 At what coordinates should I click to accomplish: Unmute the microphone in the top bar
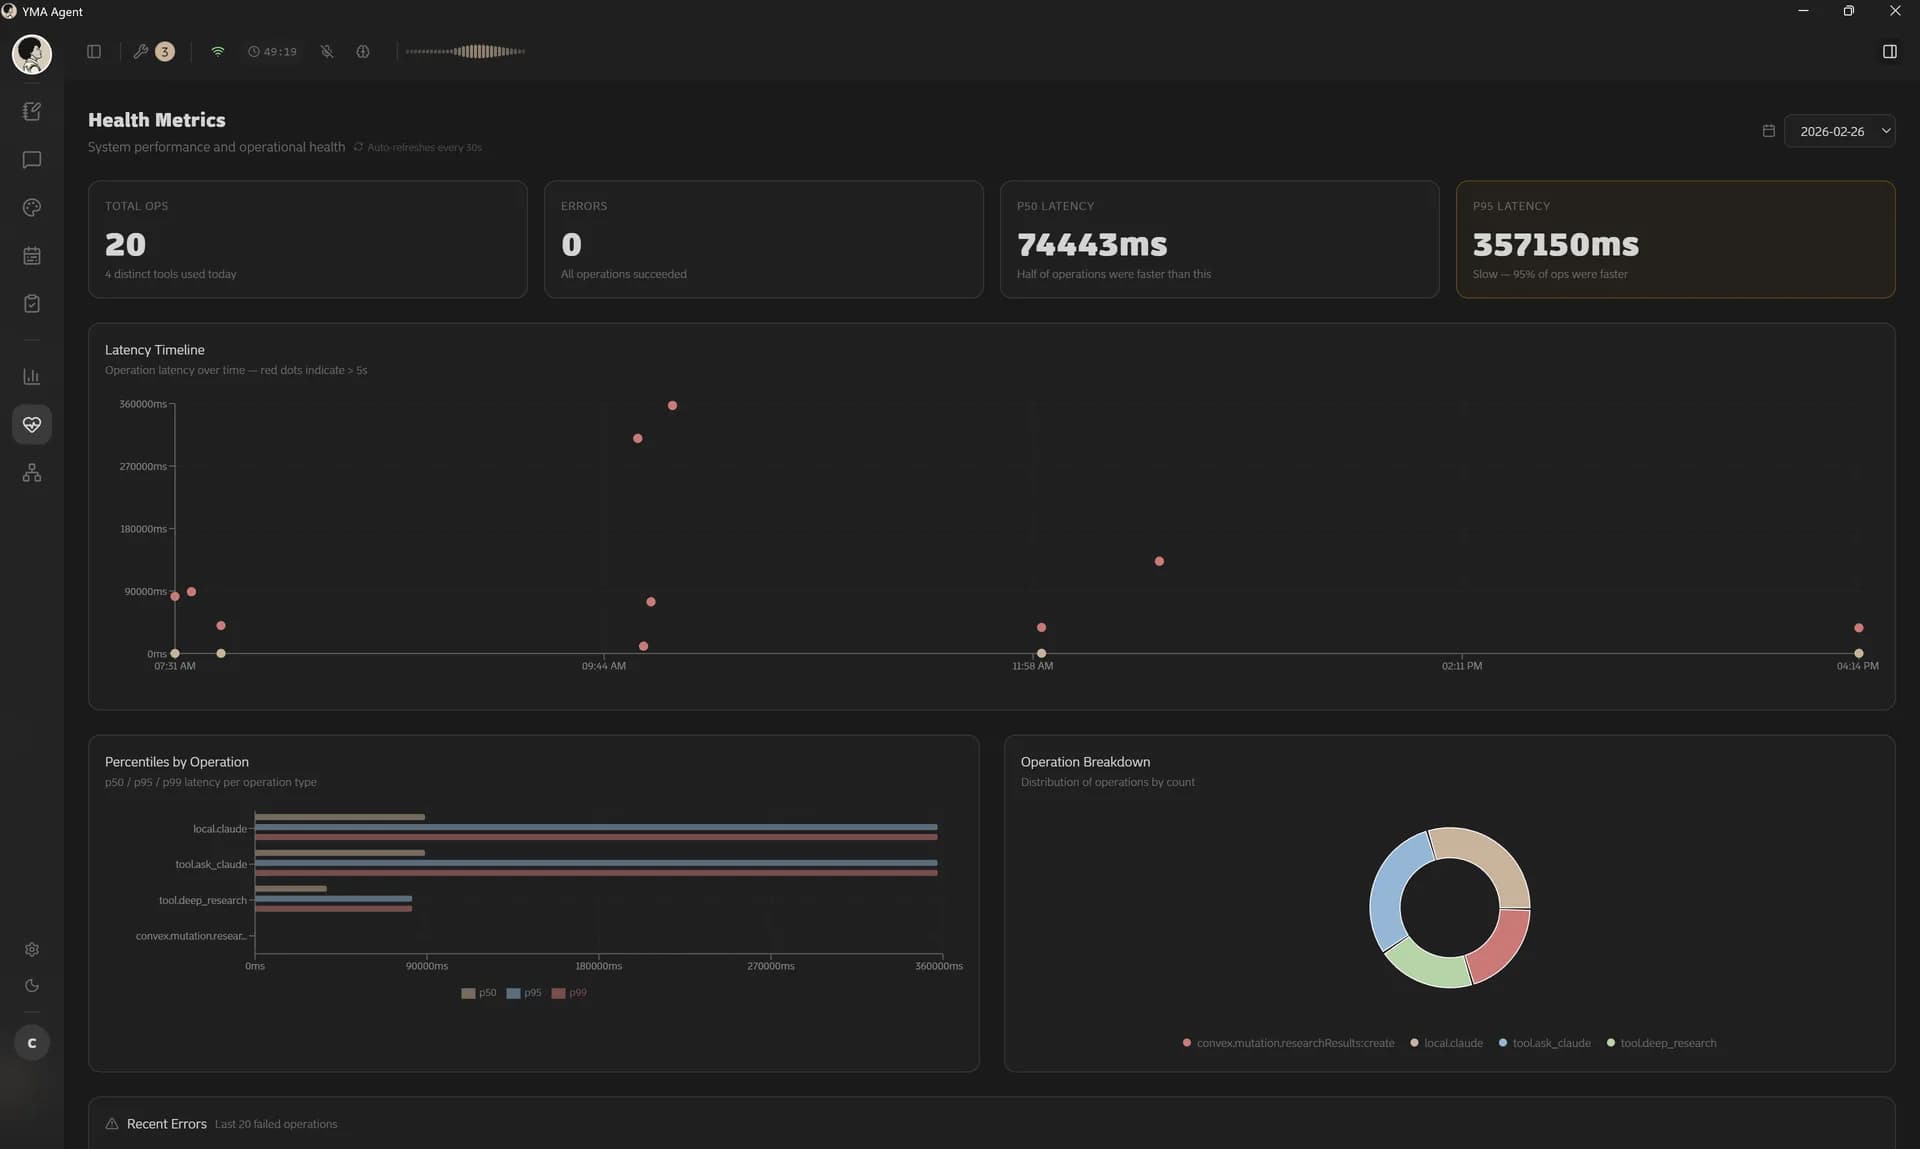pos(326,52)
